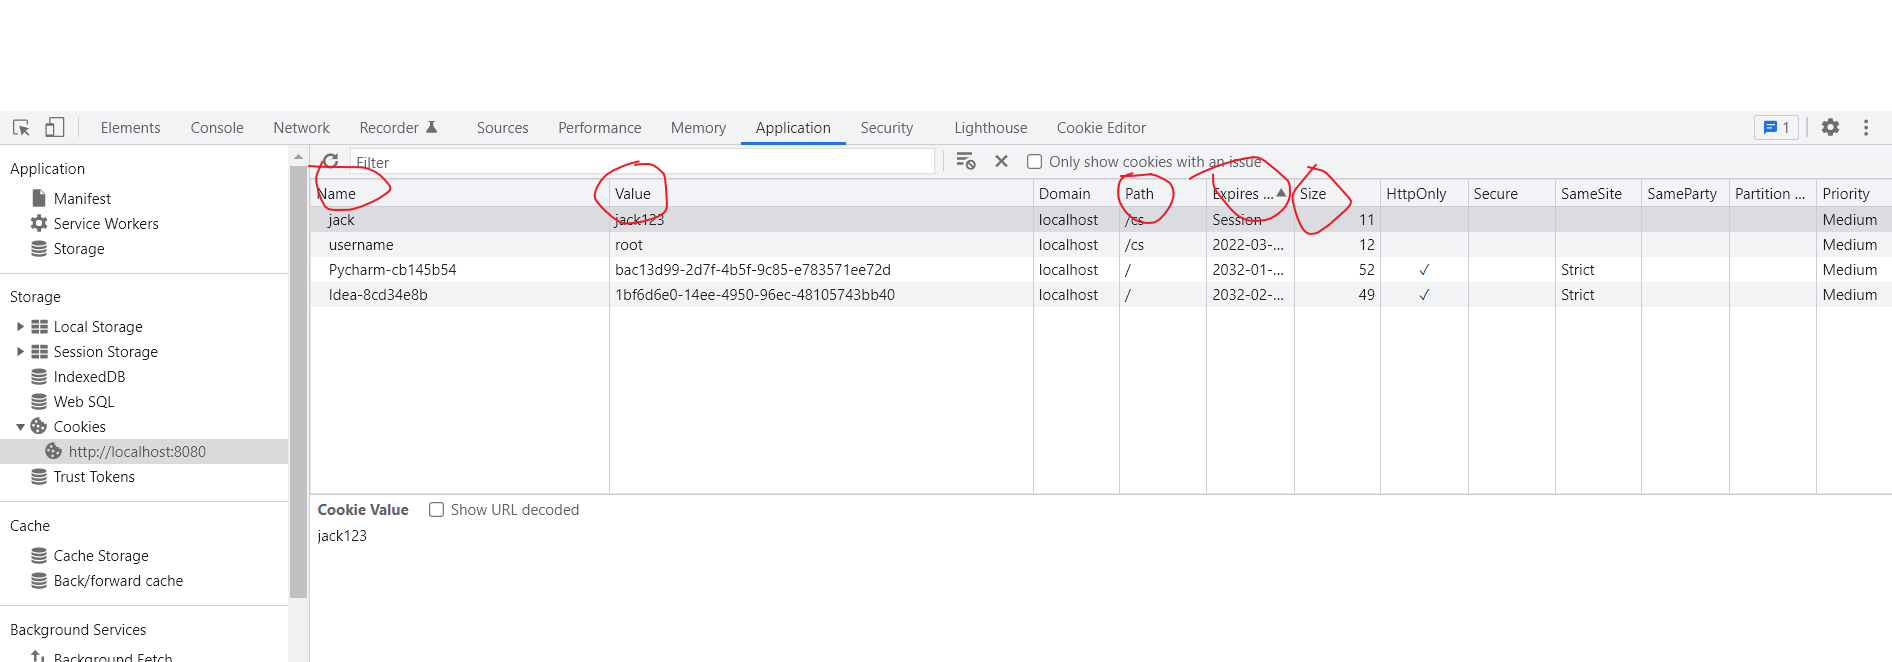This screenshot has height=662, width=1892.
Task: Click the Storage database icon under Application
Action: (39, 248)
